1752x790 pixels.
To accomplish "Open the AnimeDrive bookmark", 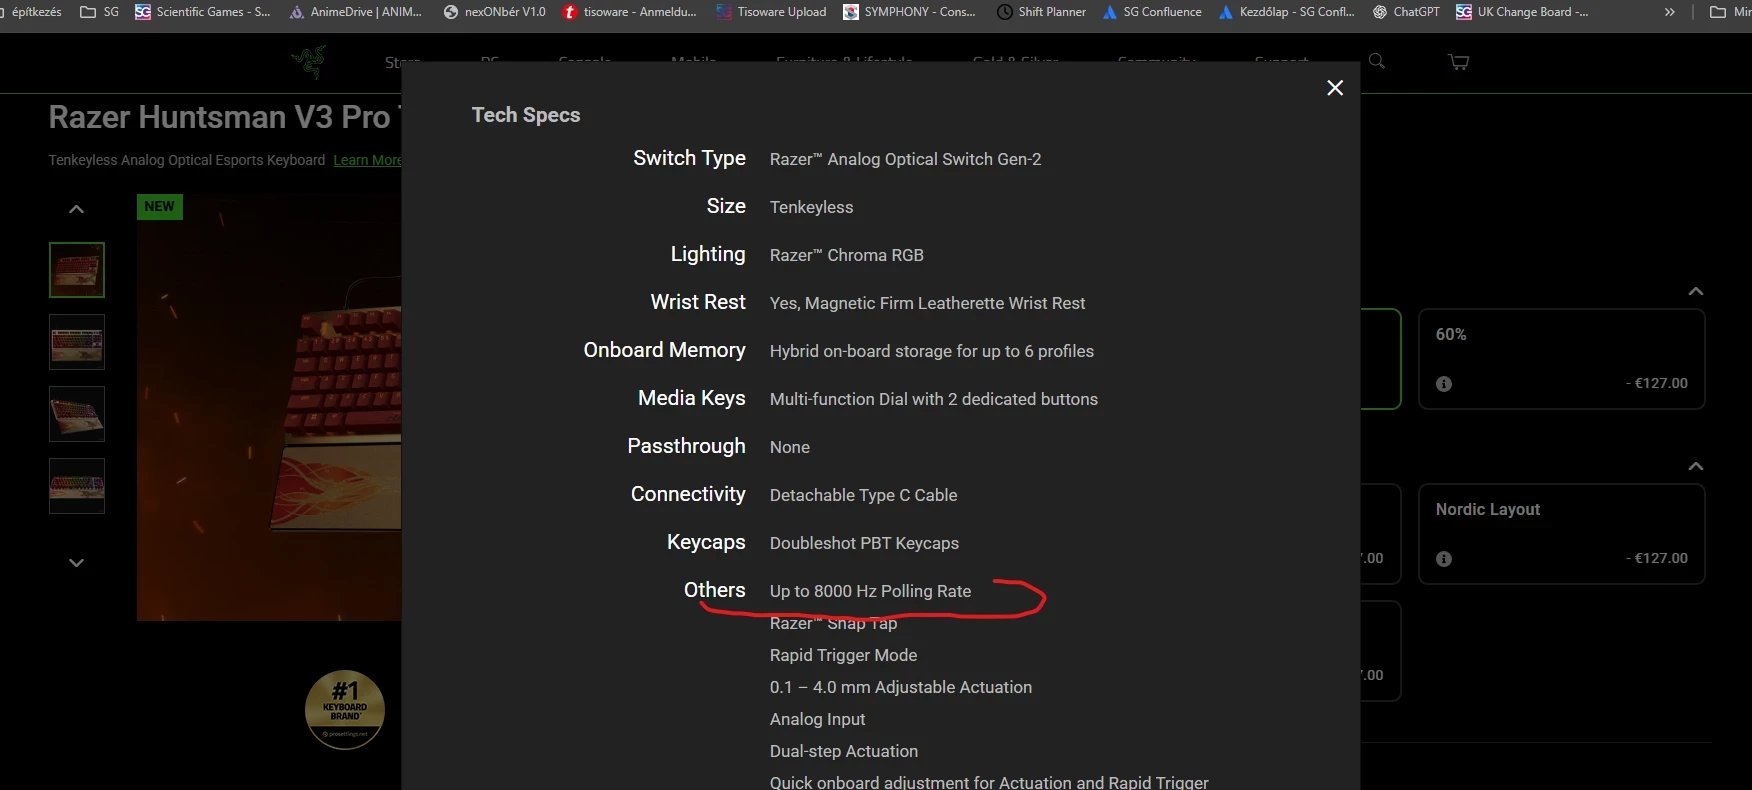I will tap(356, 12).
